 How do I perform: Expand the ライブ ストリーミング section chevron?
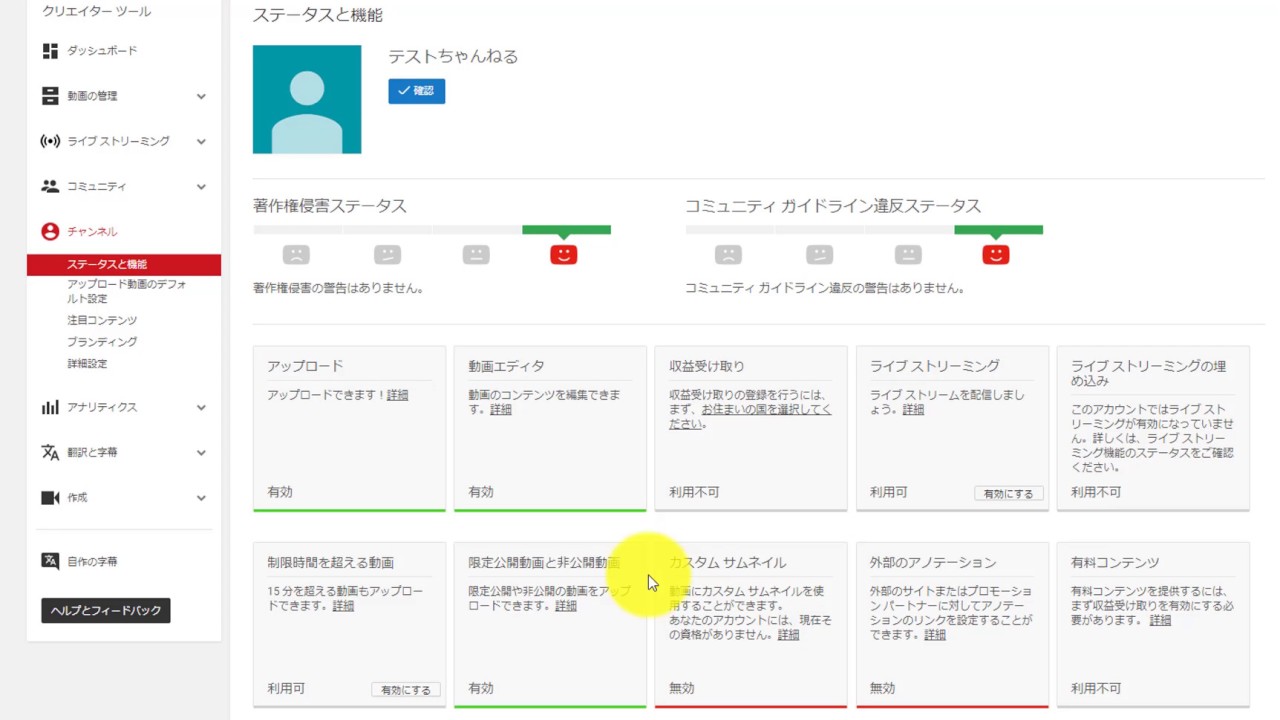click(201, 142)
